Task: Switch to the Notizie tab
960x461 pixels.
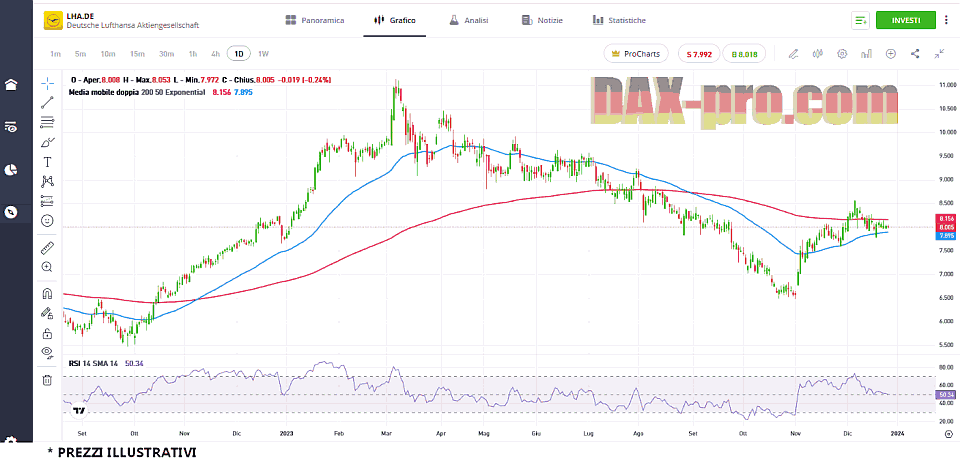Action: (x=542, y=20)
